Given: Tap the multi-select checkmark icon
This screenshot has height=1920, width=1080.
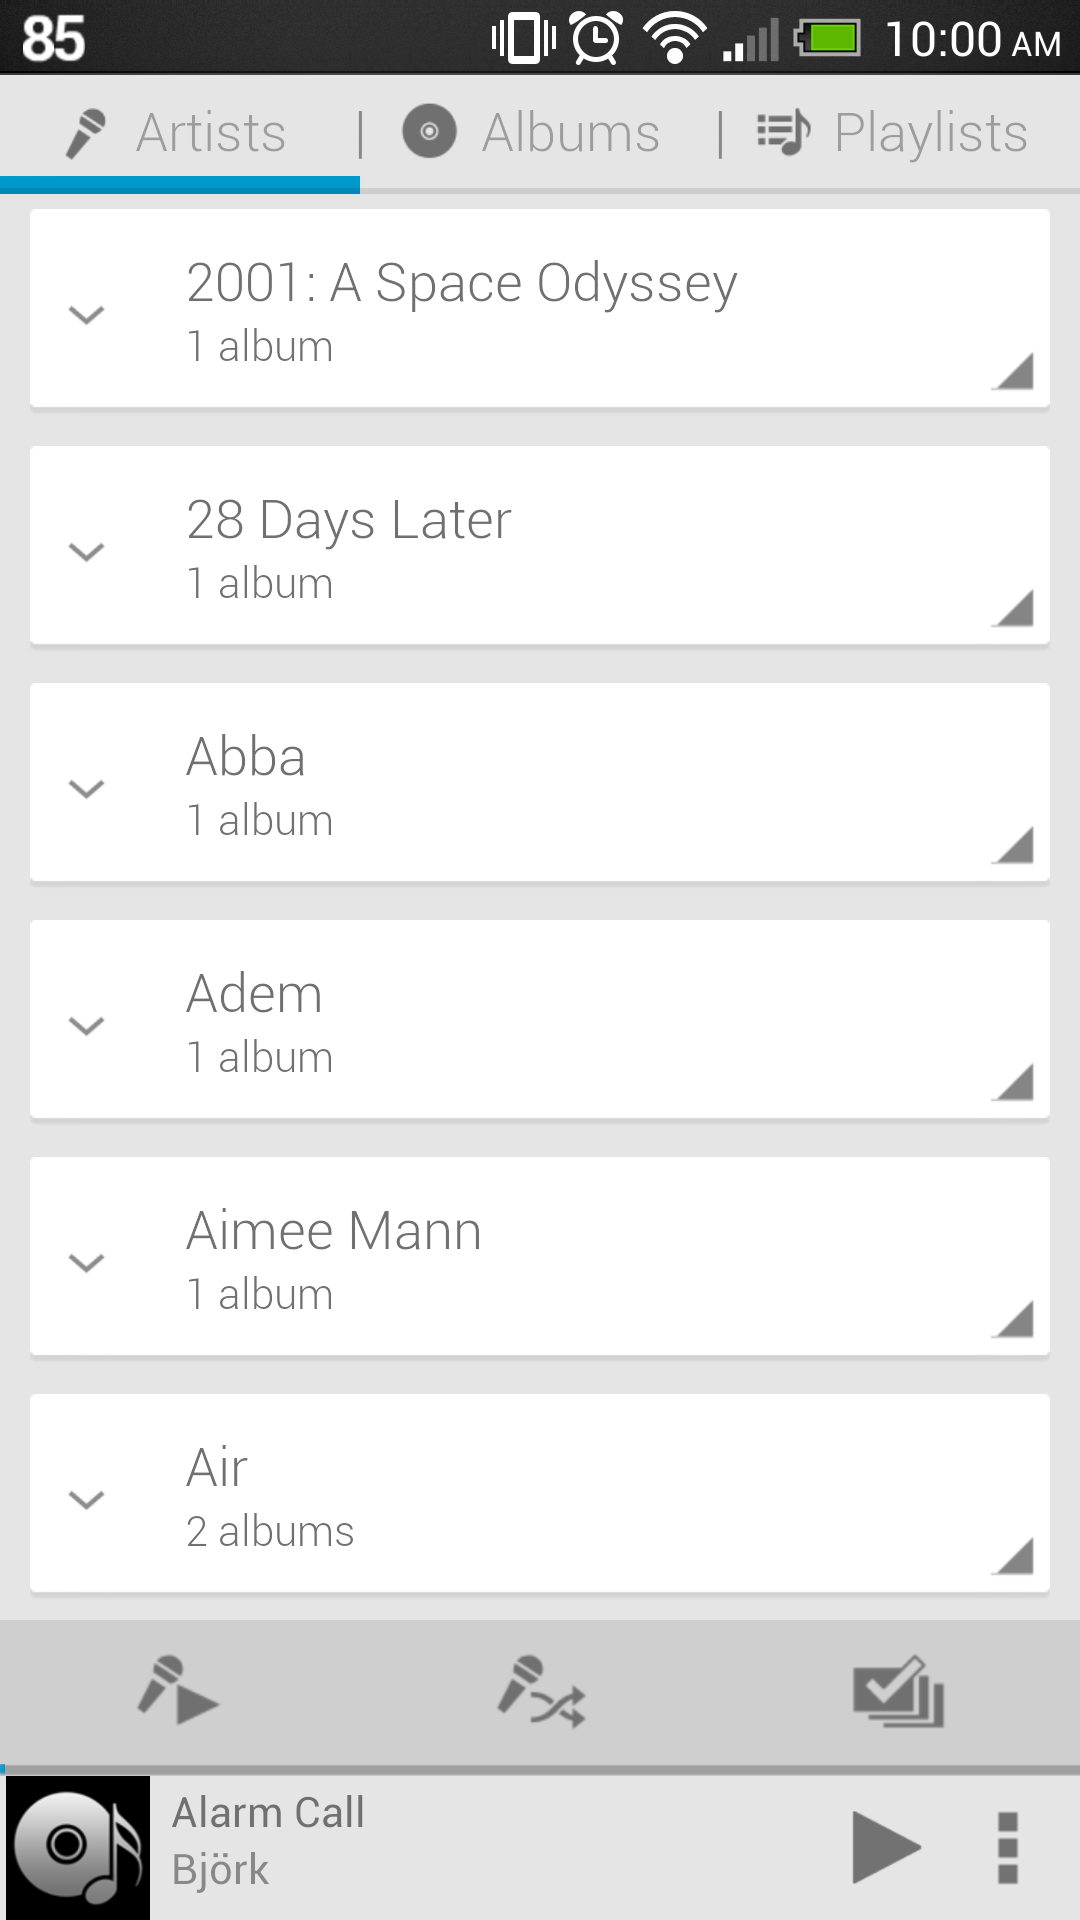Looking at the screenshot, I should pyautogui.click(x=898, y=1691).
